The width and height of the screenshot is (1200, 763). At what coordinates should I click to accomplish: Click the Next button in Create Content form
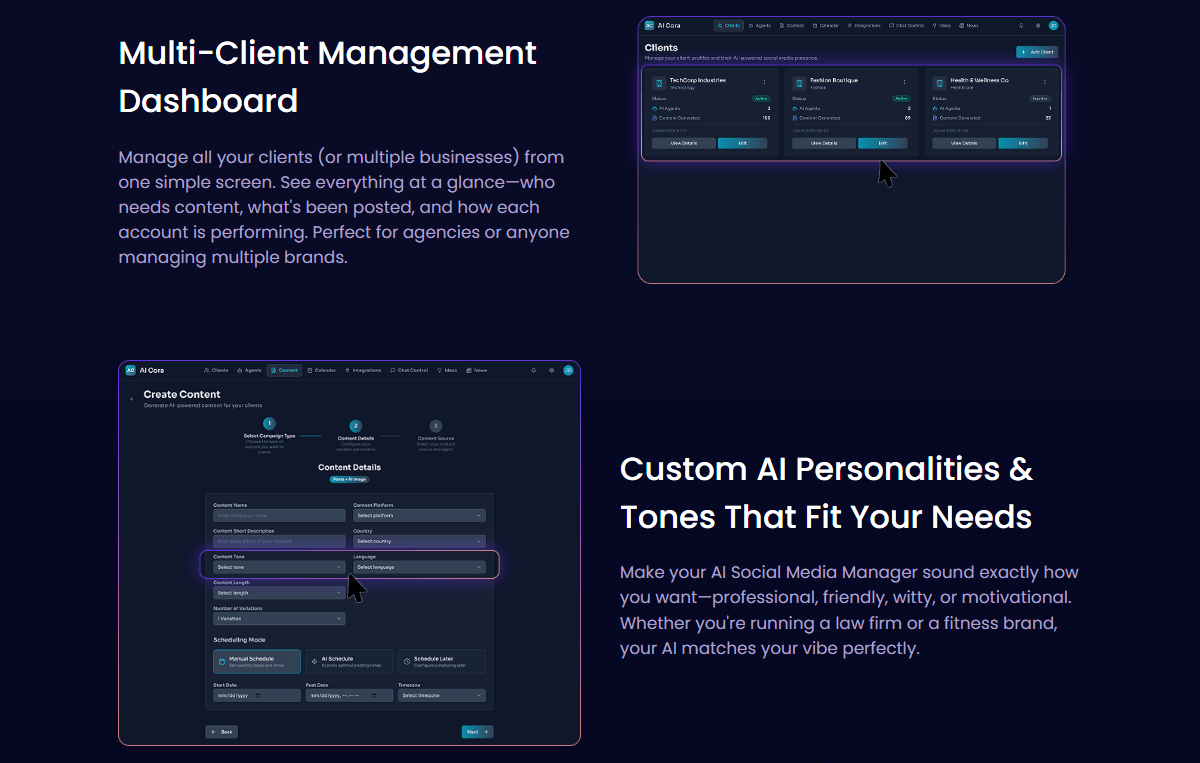[477, 732]
